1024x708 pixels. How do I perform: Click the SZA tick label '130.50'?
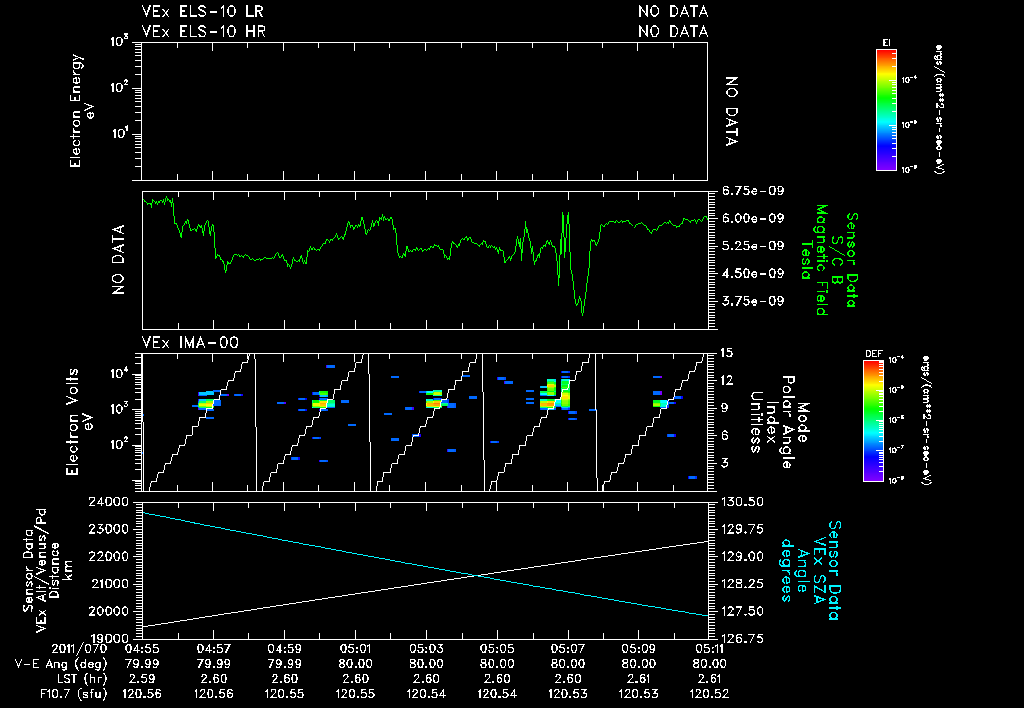742,502
